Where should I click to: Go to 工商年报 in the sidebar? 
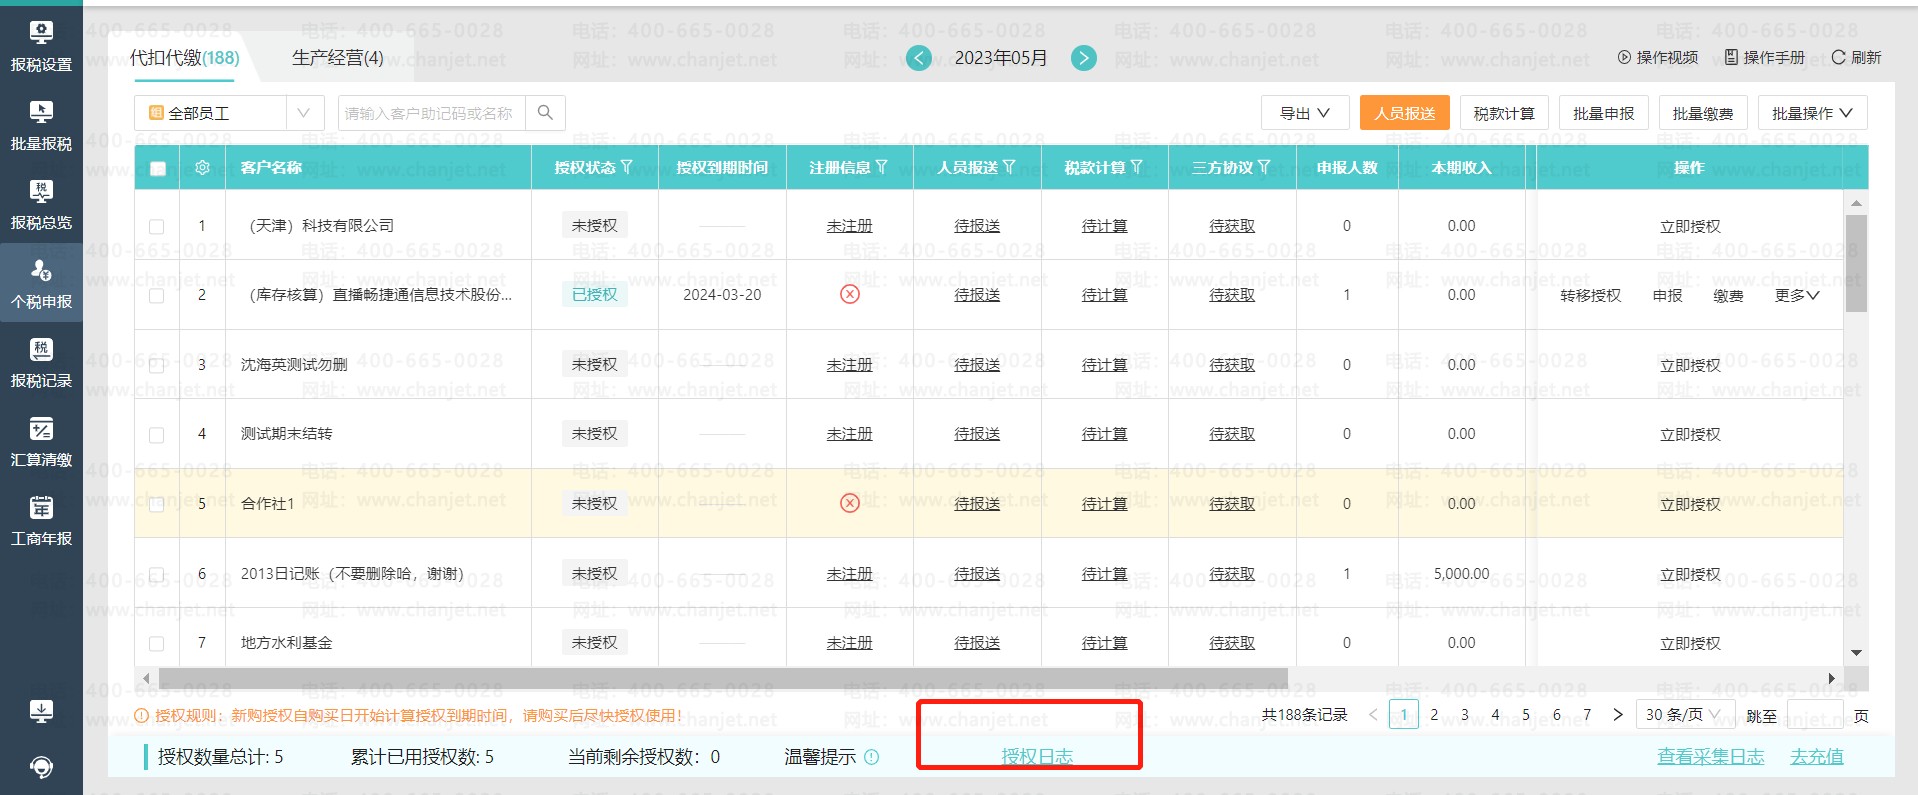click(41, 521)
